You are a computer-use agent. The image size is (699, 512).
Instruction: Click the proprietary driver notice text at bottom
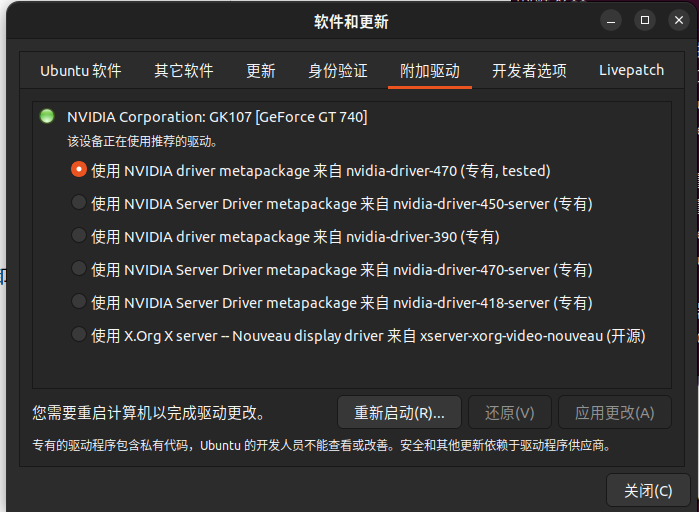[x=321, y=445]
